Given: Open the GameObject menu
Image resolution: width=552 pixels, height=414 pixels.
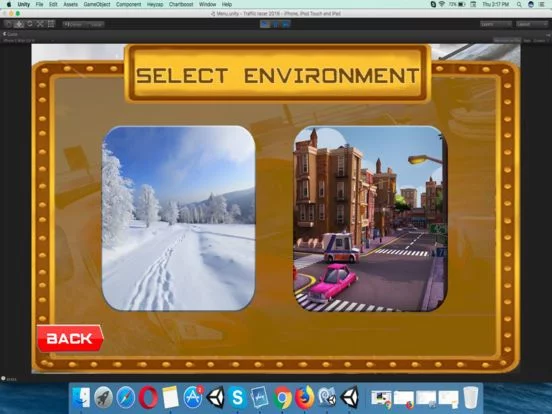Looking at the screenshot, I should coord(97,4).
